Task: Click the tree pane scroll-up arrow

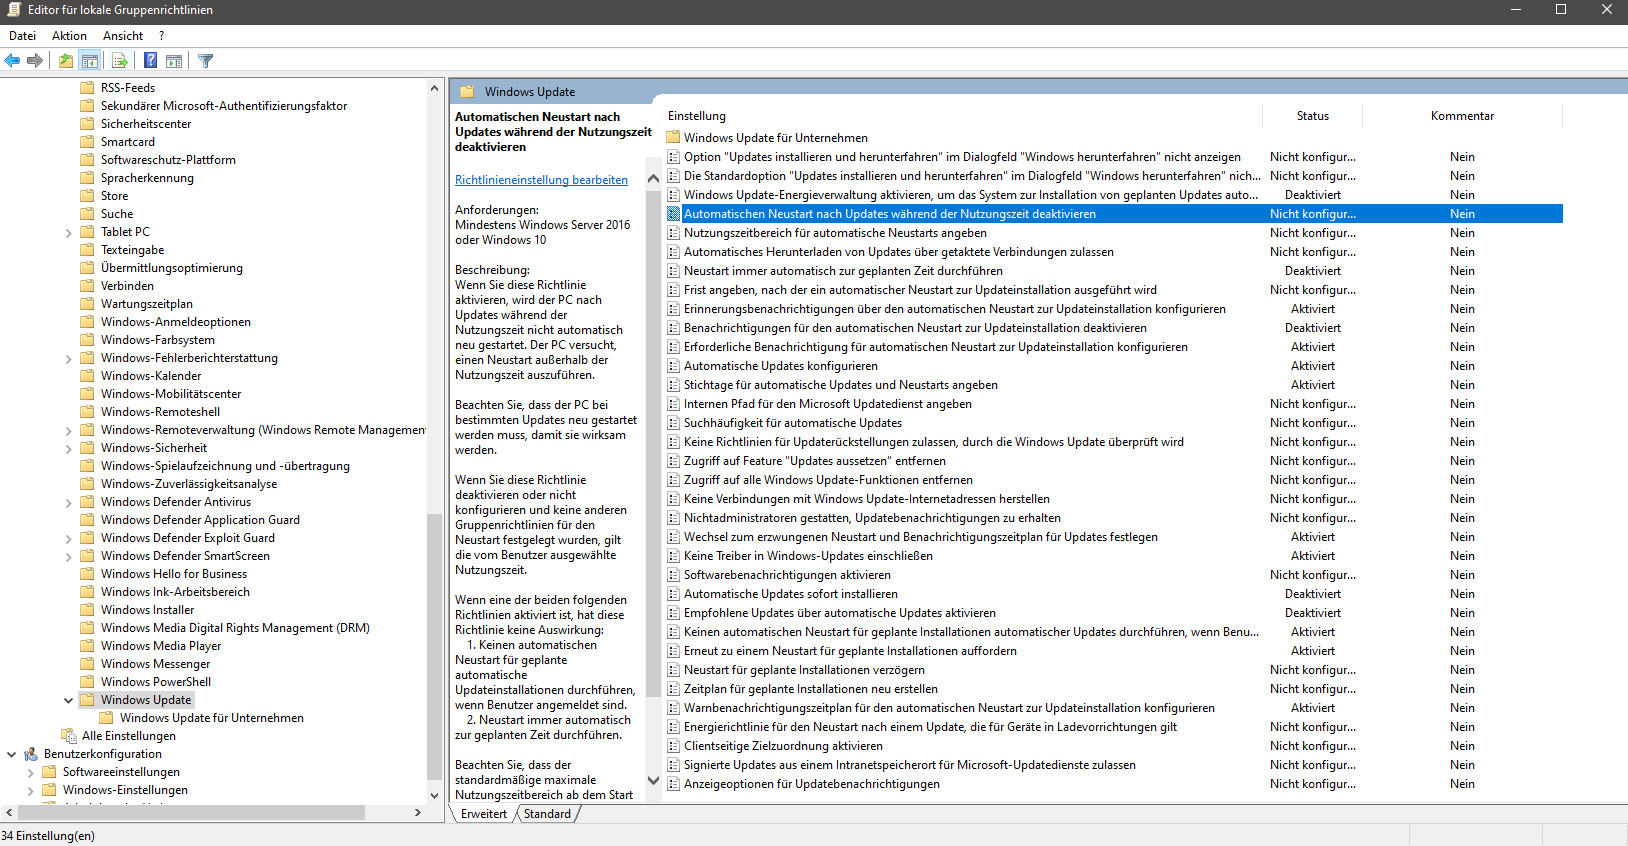Action: (434, 88)
